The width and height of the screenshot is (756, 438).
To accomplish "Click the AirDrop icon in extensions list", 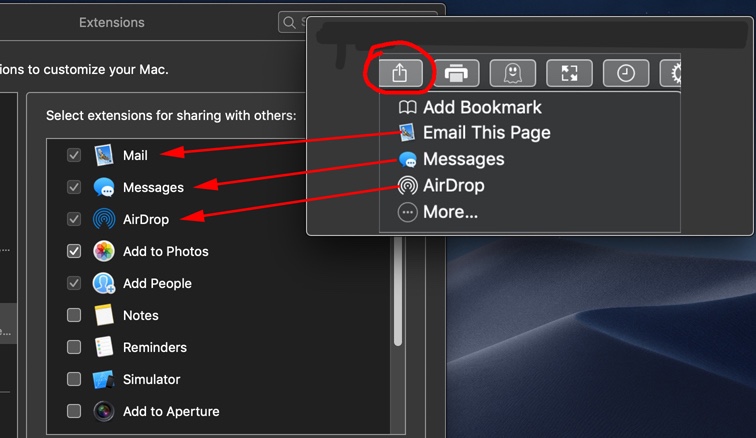I will [x=104, y=219].
